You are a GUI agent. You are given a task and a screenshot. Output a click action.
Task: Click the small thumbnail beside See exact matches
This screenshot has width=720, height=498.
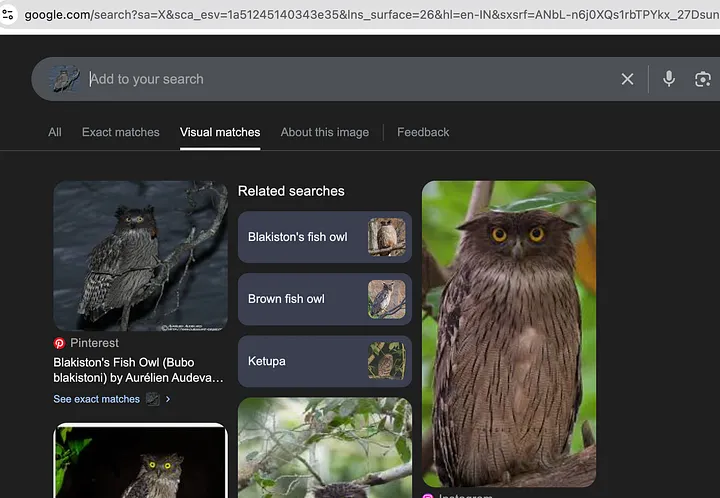153,399
